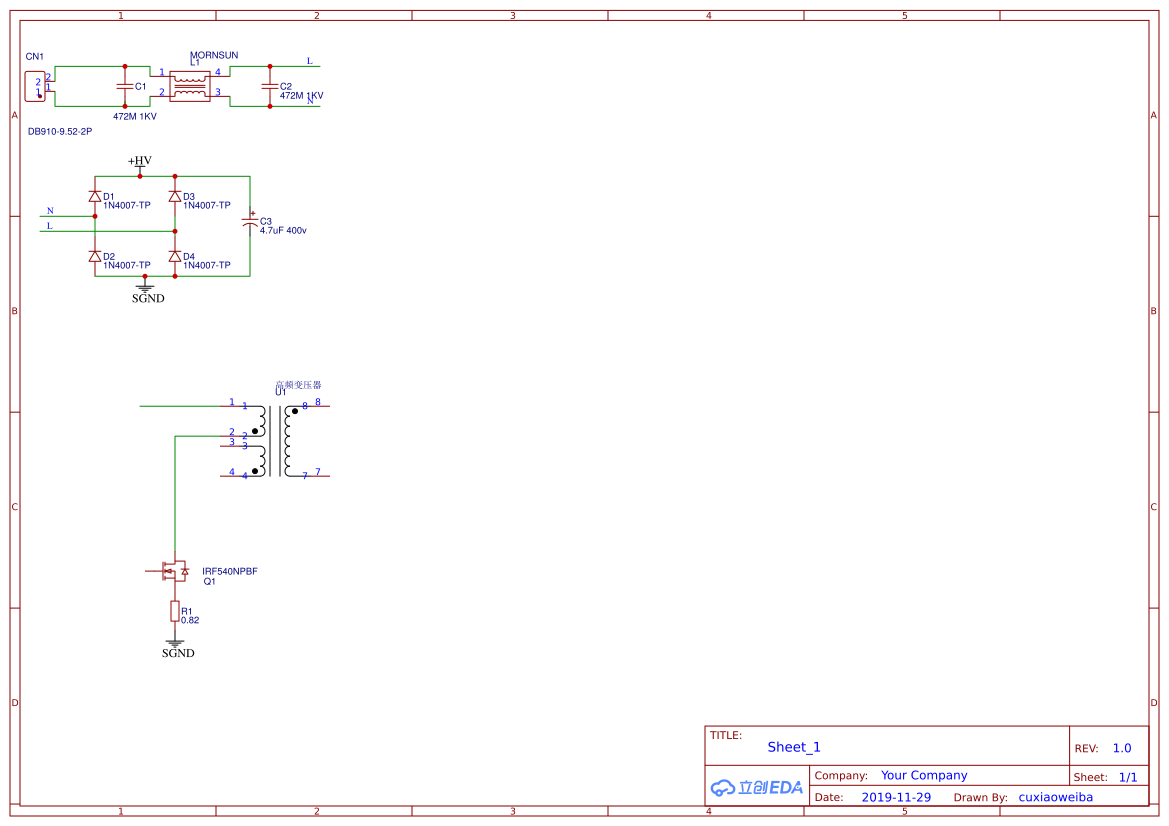This screenshot has height=826, width=1169.
Task: Select the U1 transformer symbol
Action: (275, 441)
